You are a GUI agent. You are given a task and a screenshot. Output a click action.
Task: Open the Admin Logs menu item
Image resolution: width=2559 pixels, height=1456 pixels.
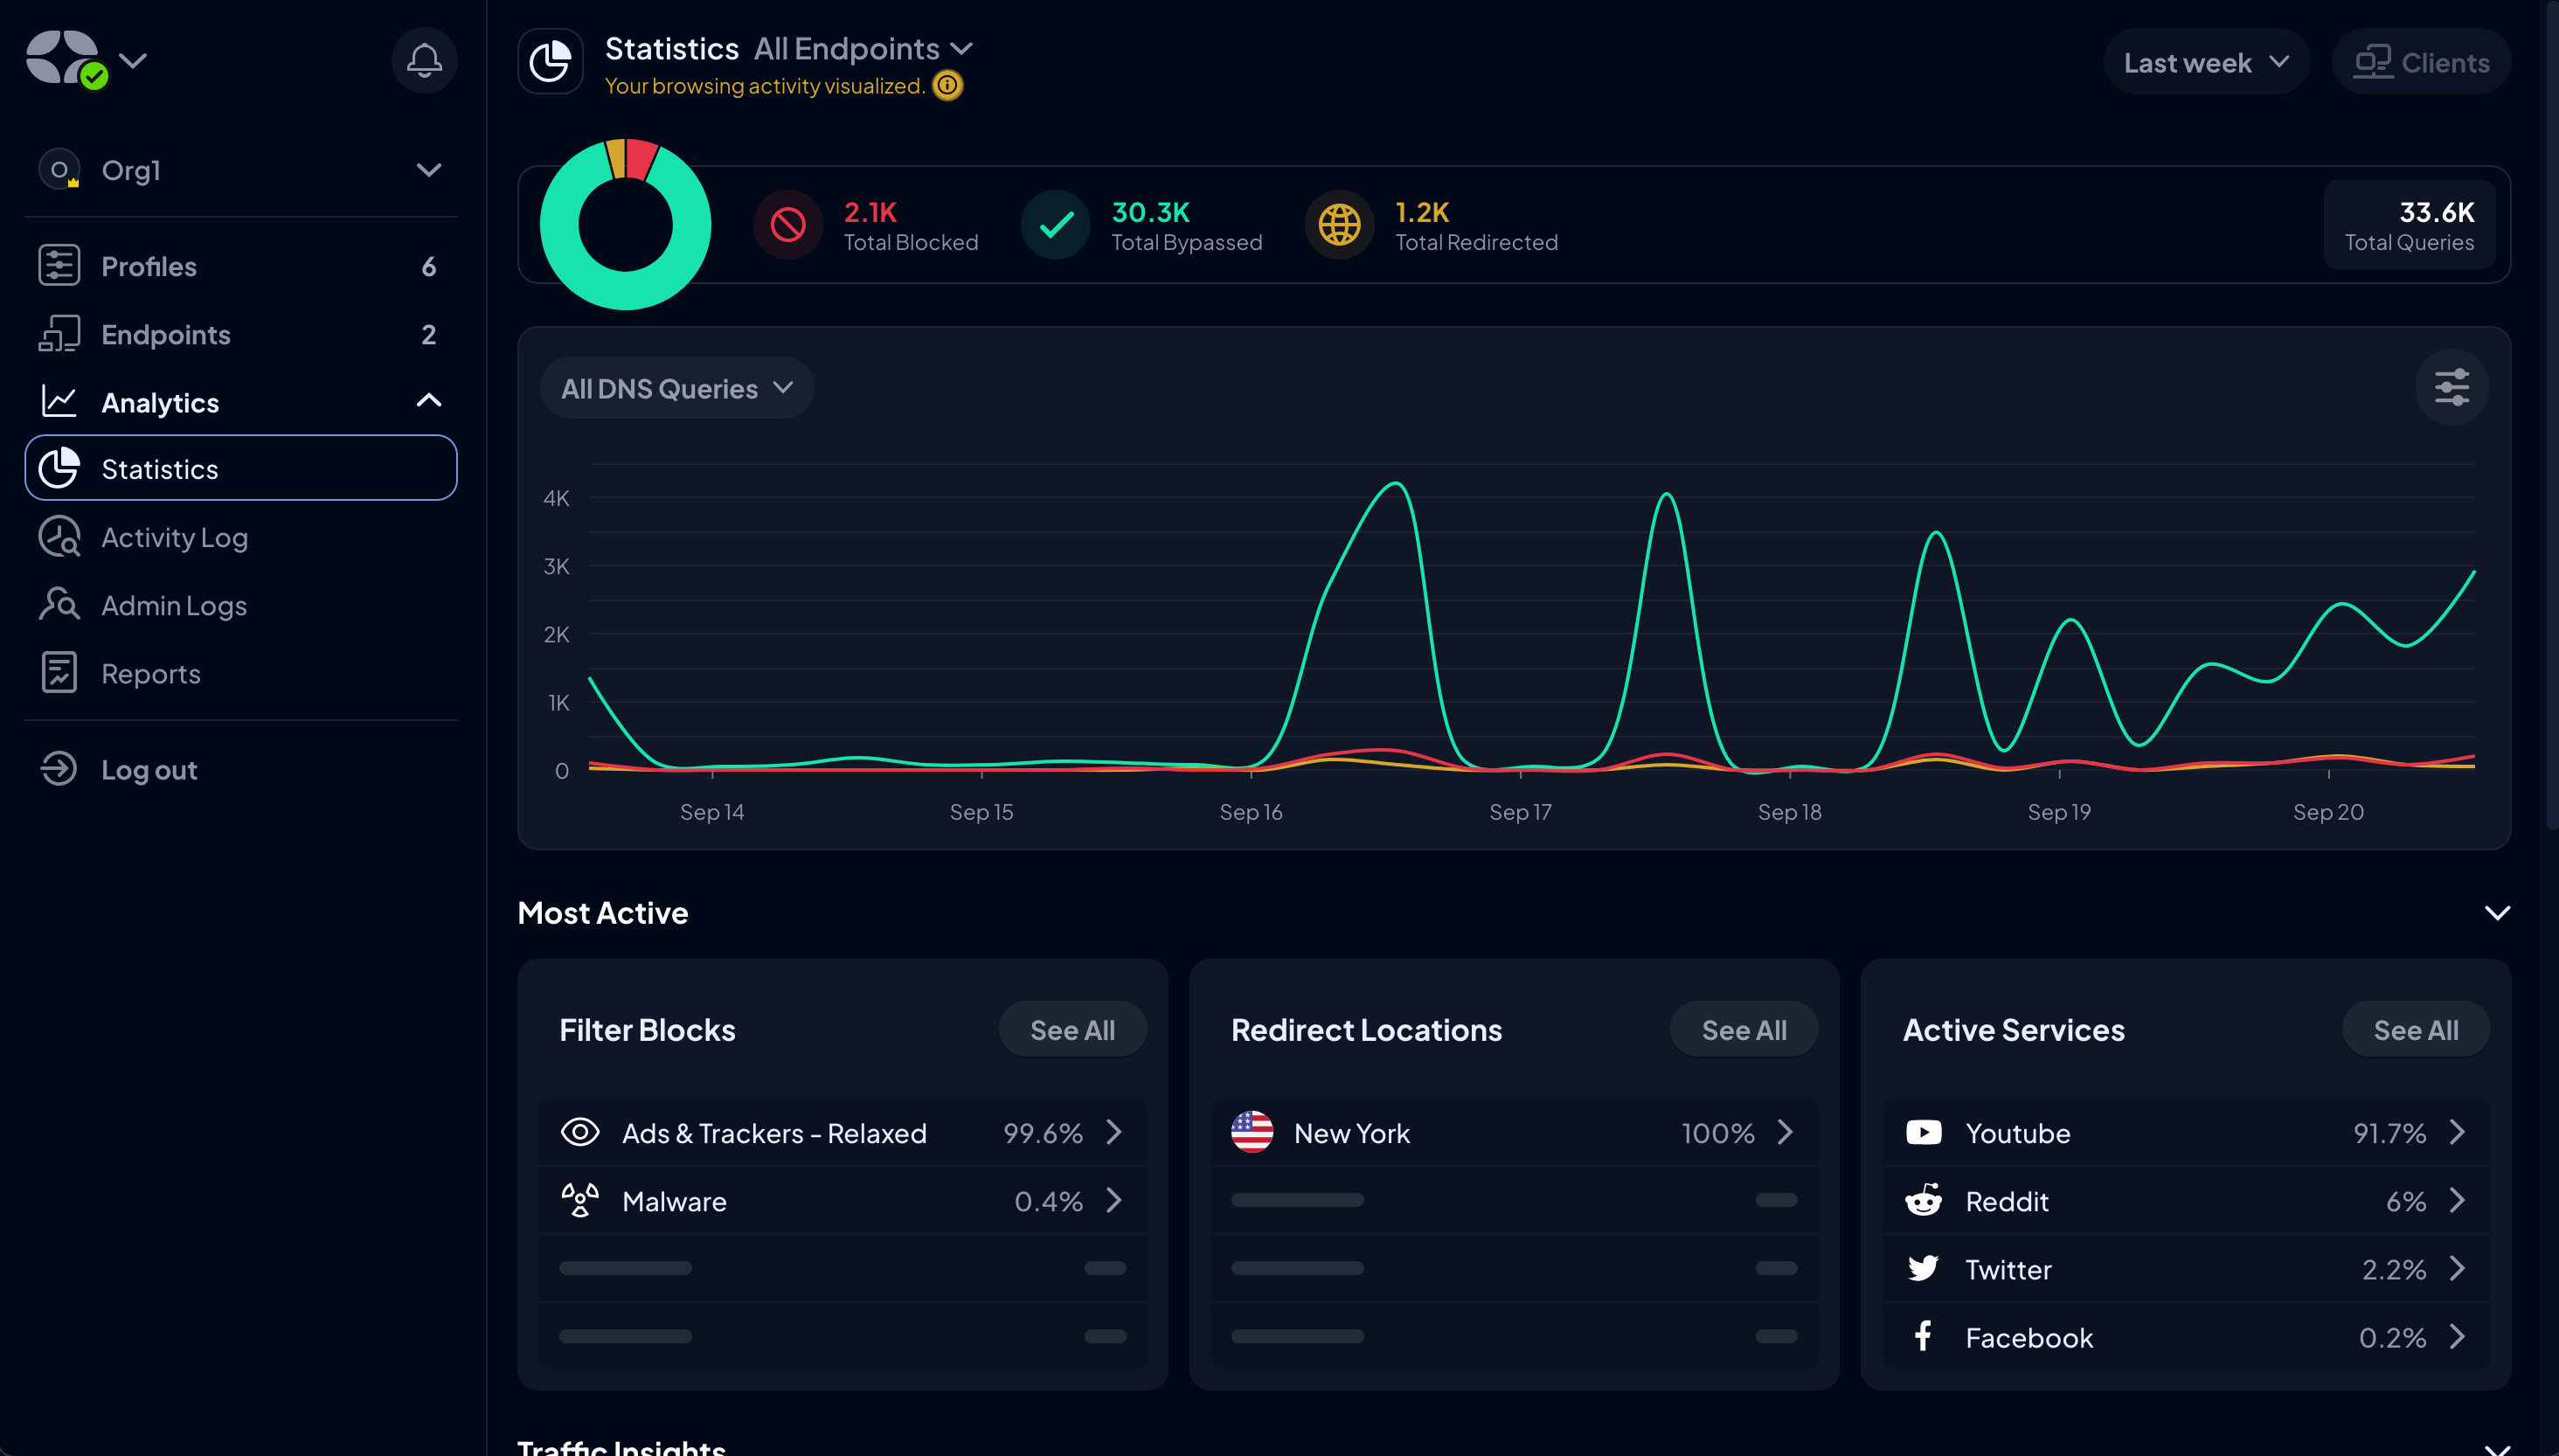pos(174,605)
